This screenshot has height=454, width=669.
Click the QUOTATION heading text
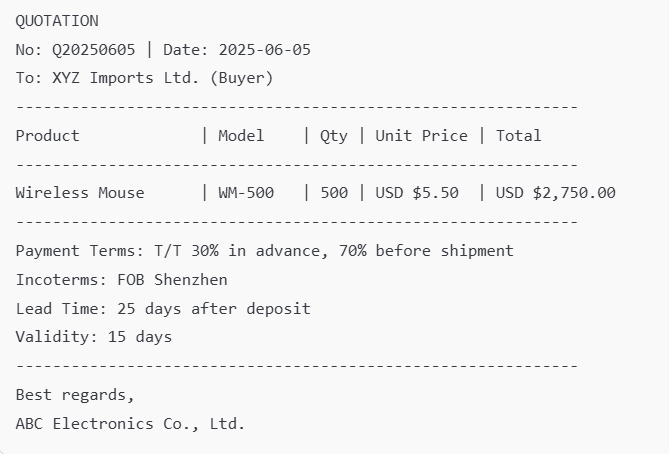pyautogui.click(x=57, y=21)
